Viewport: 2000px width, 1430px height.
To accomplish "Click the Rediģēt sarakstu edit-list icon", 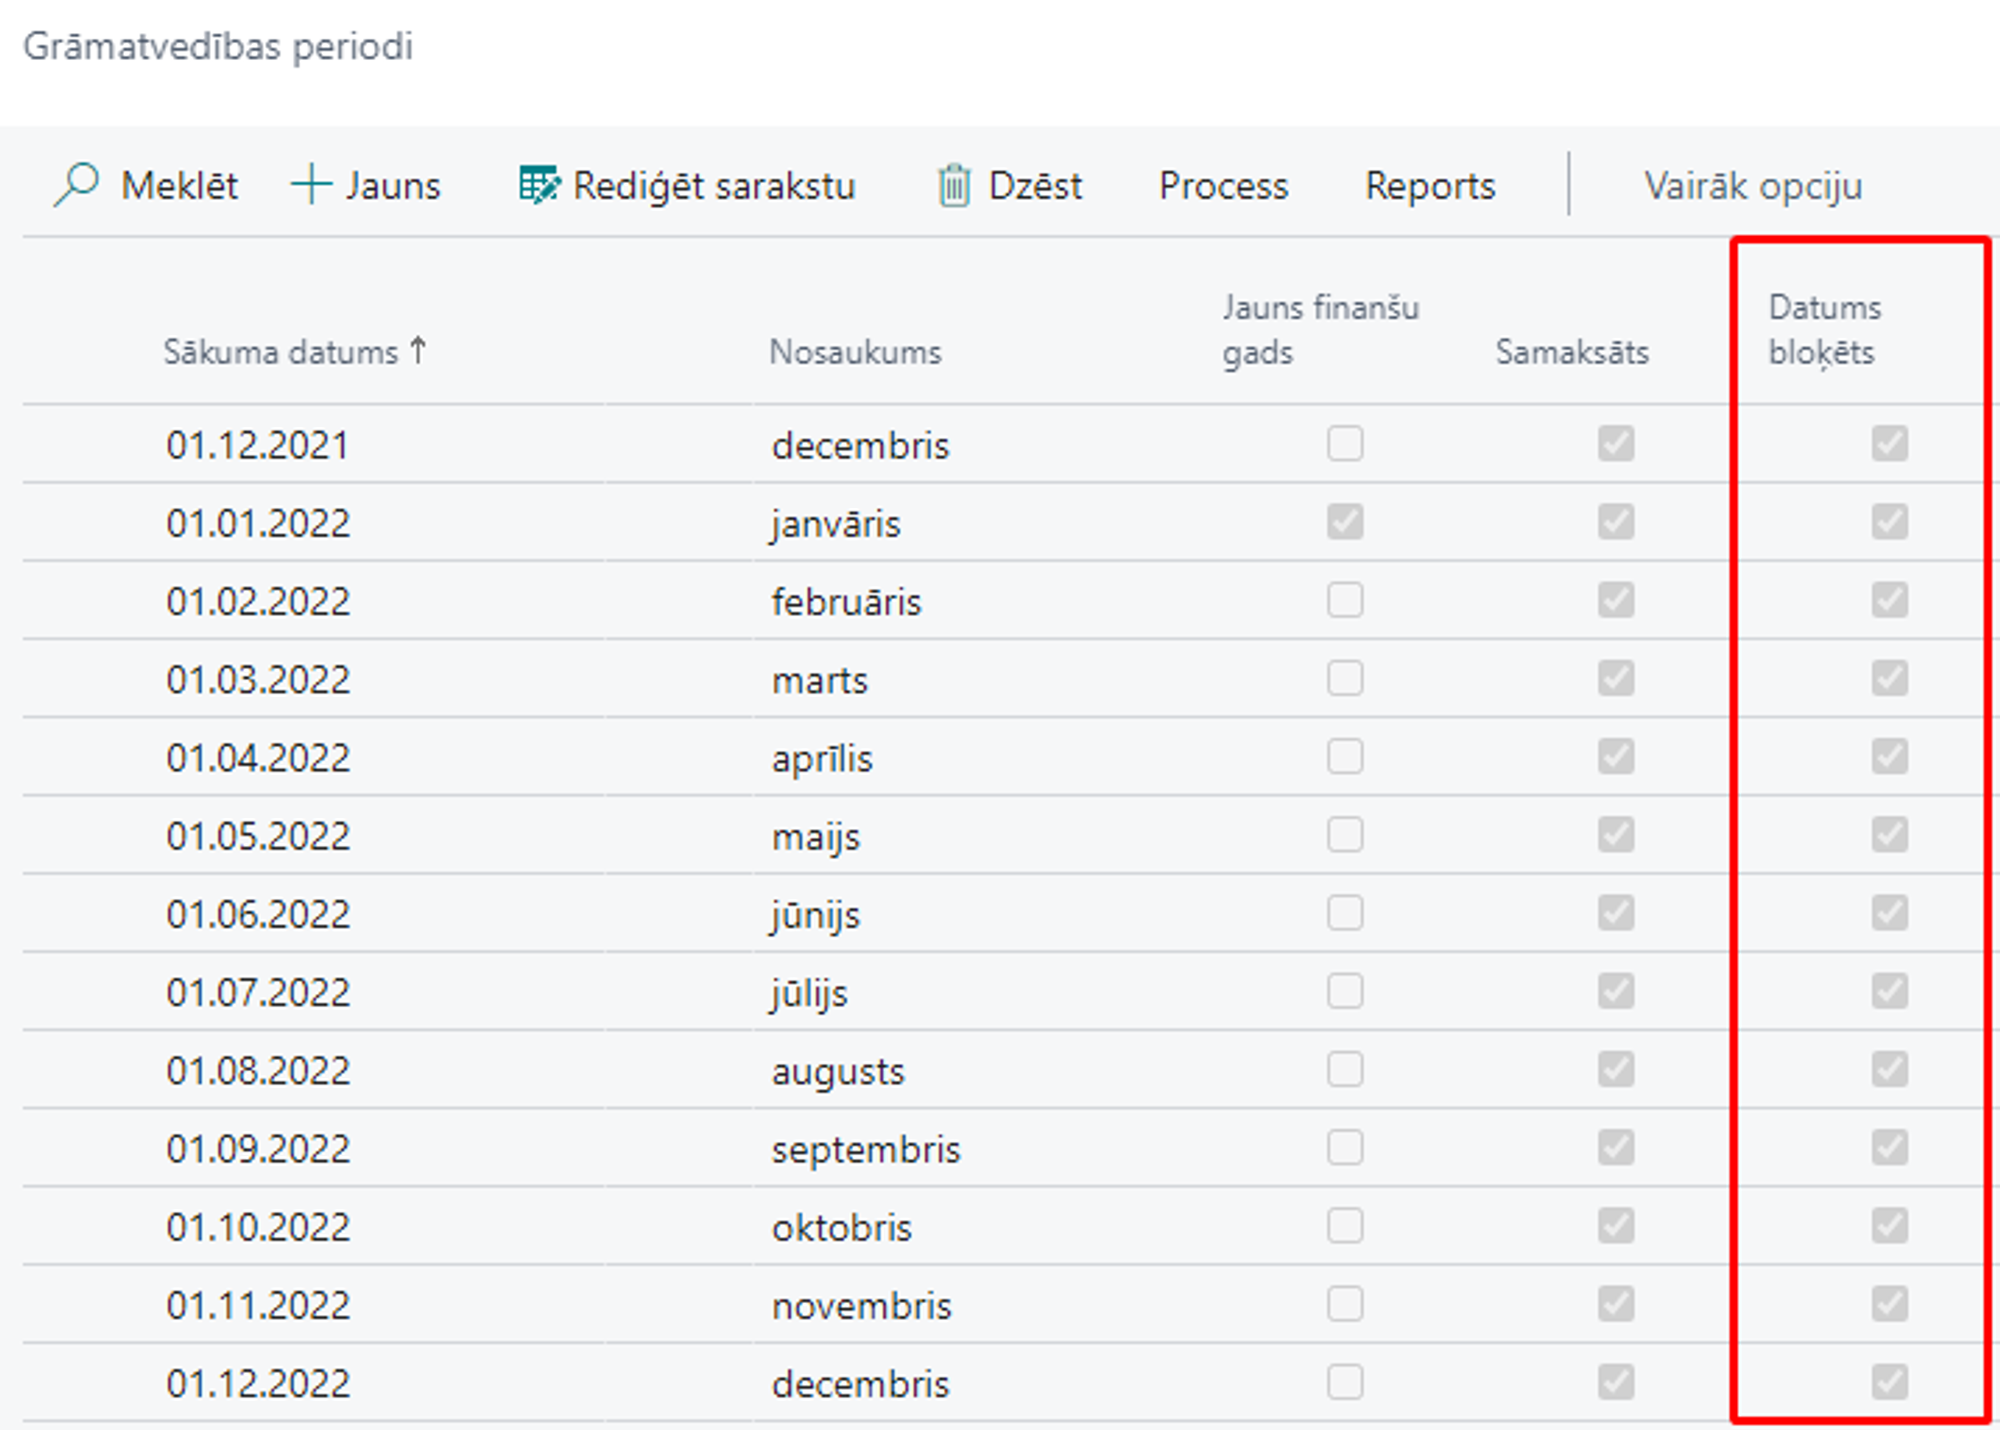I will pyautogui.click(x=539, y=185).
